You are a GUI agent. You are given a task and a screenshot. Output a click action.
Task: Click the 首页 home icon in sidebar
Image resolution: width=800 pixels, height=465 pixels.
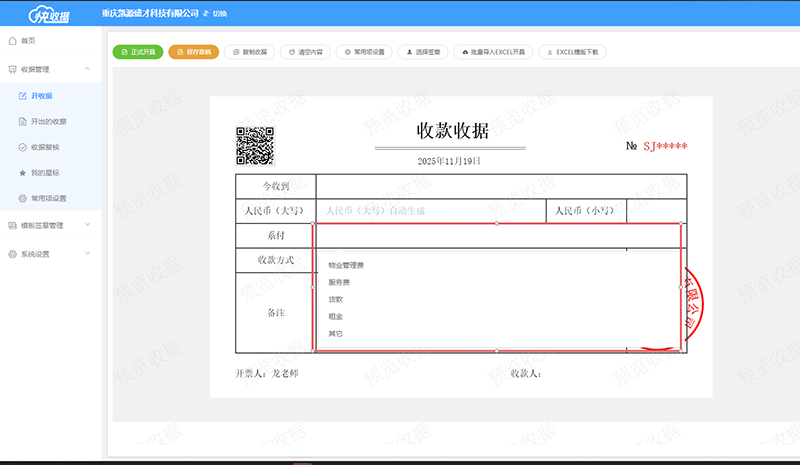coord(12,40)
